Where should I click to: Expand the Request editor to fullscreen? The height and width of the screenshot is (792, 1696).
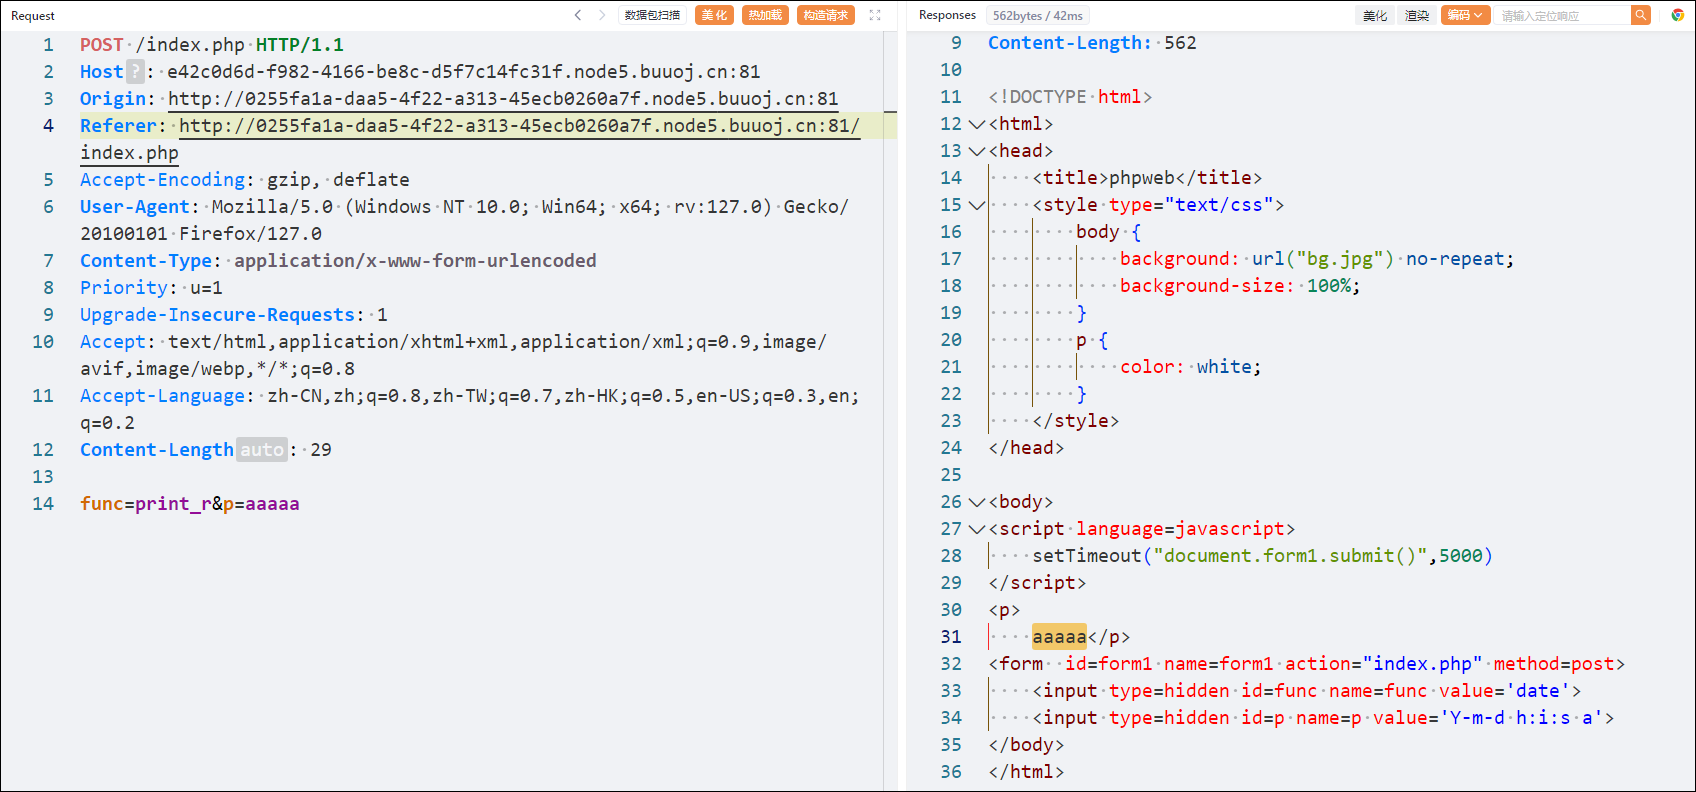875,15
